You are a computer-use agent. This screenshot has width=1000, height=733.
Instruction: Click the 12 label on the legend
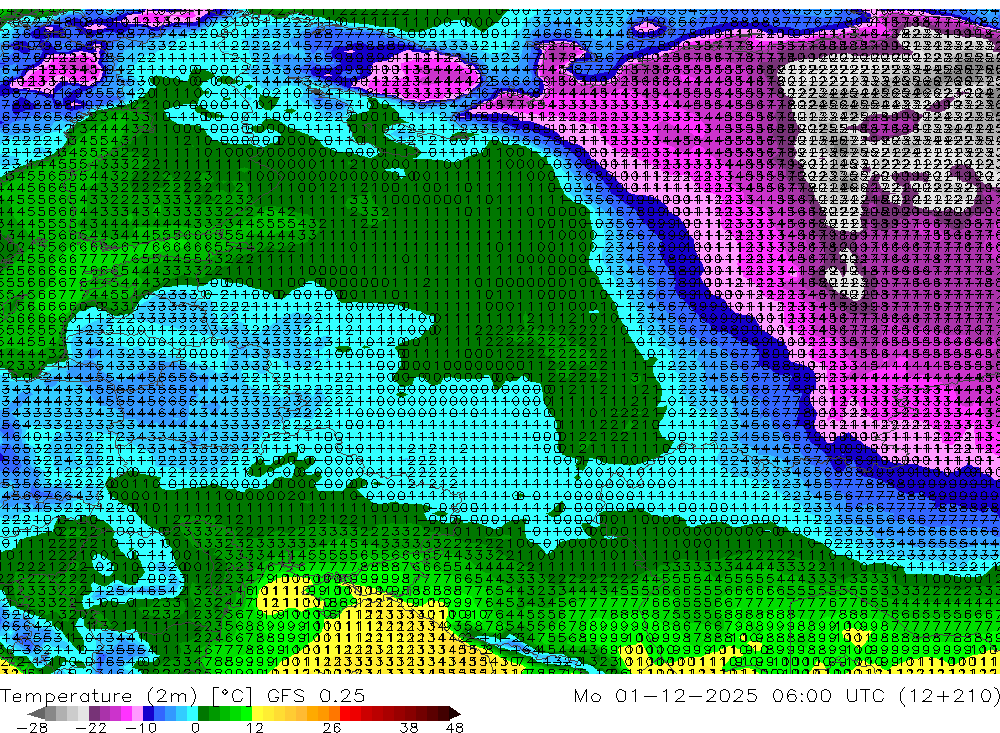254,728
